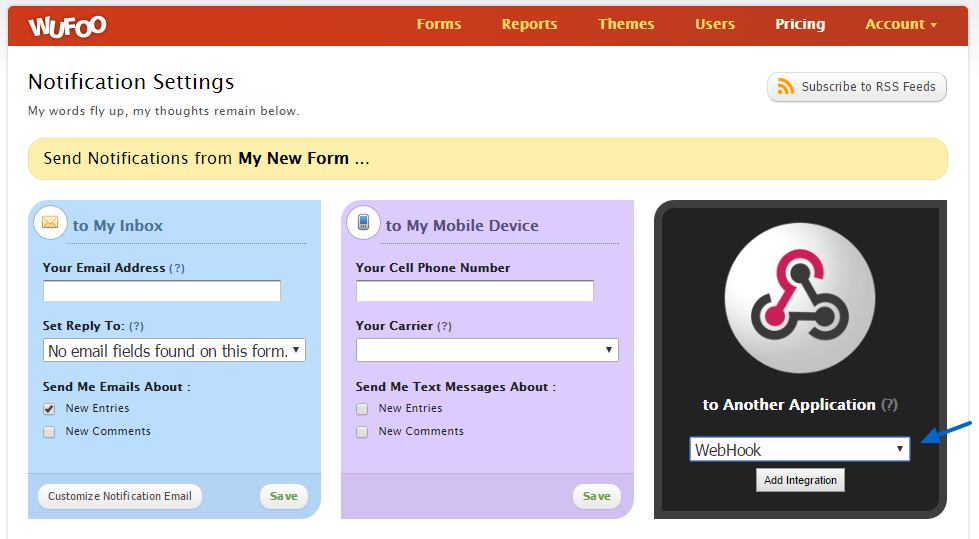Click the large WebHook logo

click(799, 299)
